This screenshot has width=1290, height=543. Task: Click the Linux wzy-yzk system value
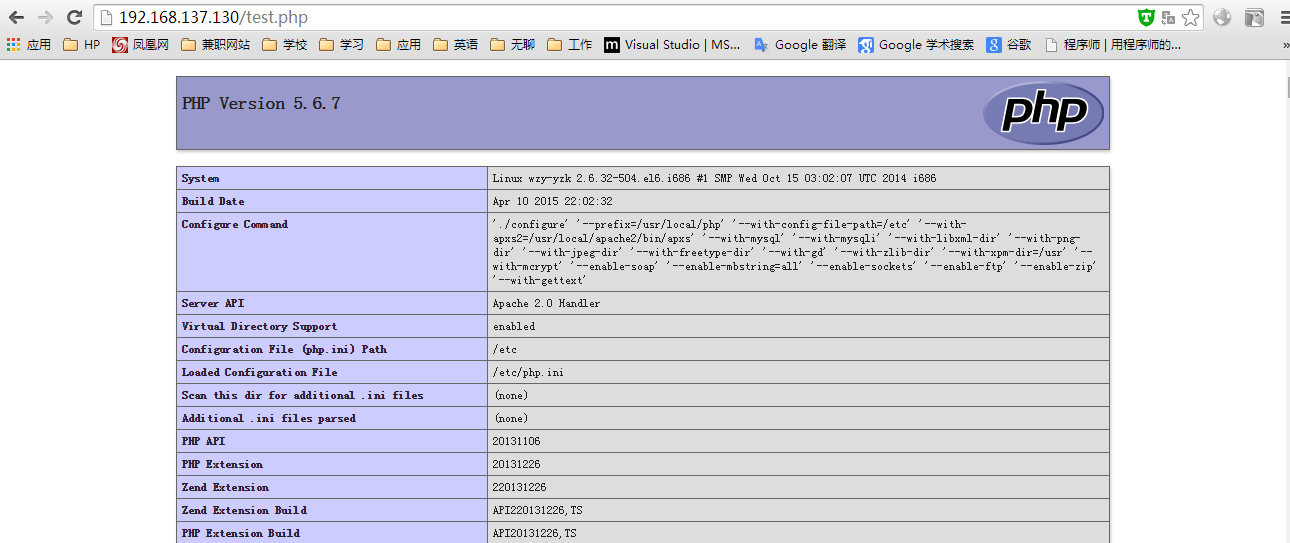(714, 178)
